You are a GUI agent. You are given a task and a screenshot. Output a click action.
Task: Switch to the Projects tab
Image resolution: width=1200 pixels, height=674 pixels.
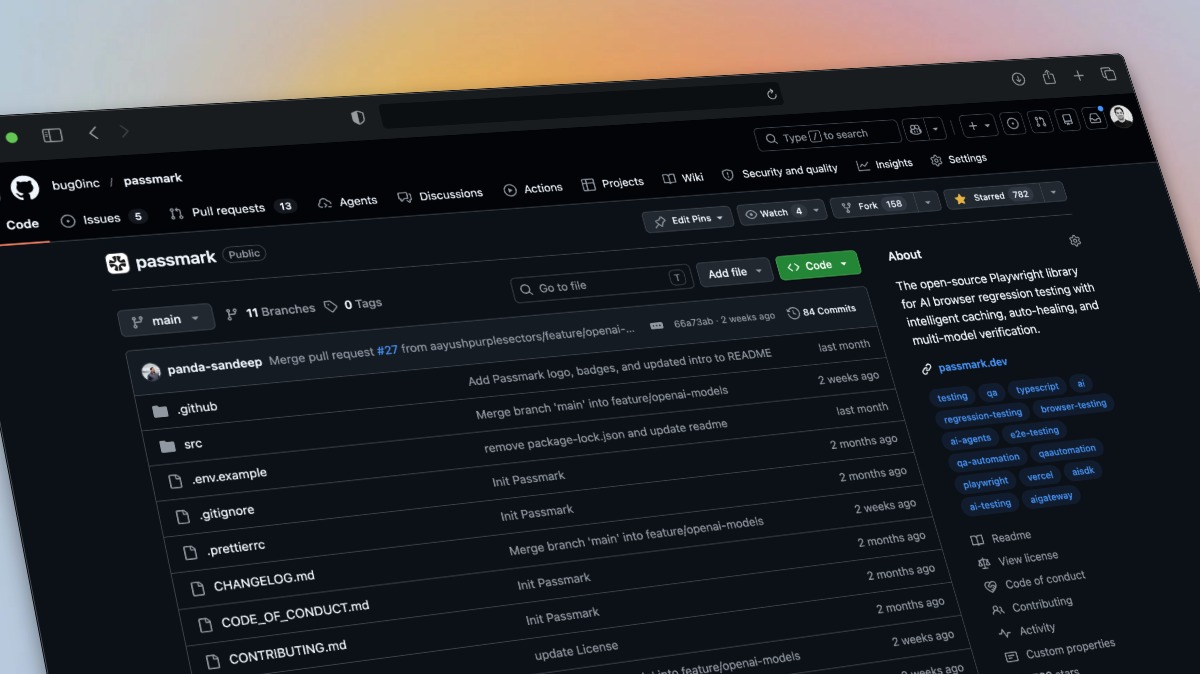pyautogui.click(x=613, y=183)
